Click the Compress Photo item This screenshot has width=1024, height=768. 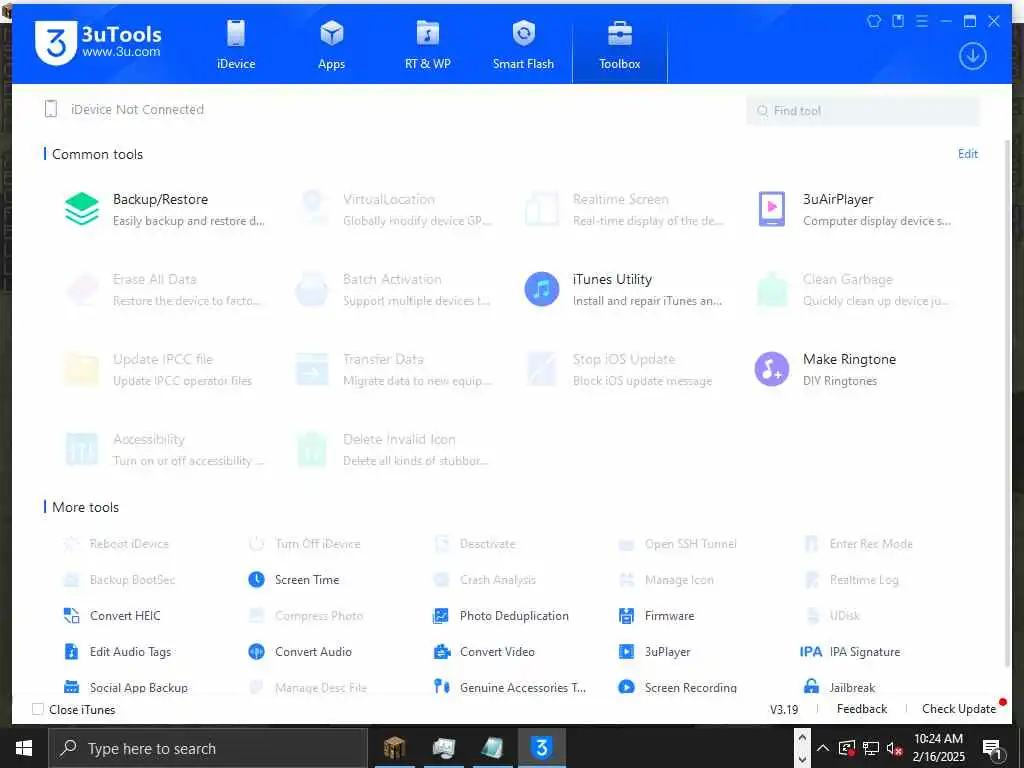(x=306, y=615)
